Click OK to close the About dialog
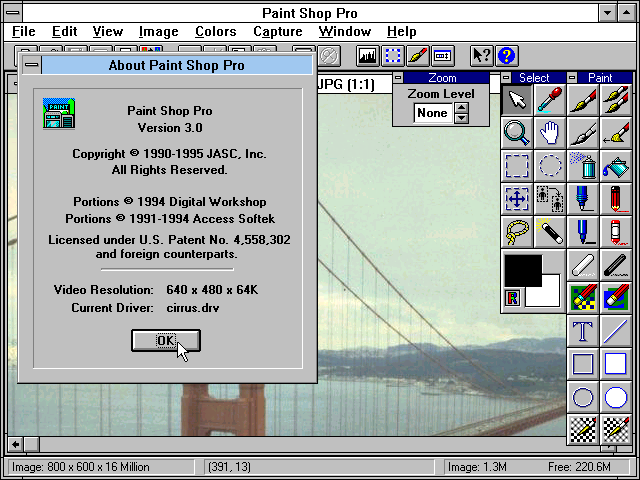 (x=166, y=340)
